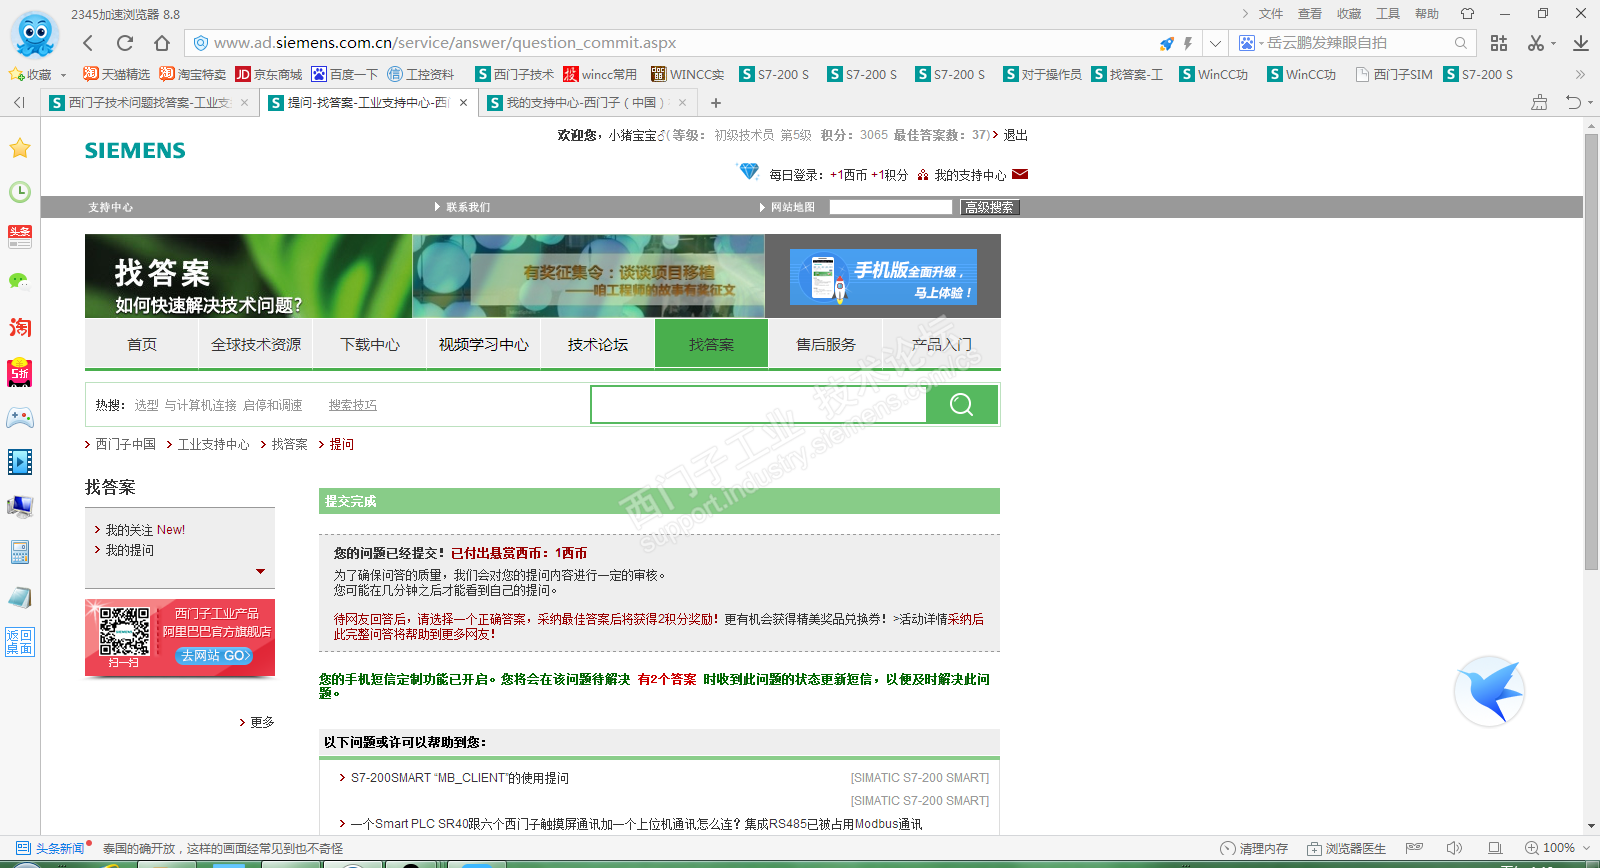The height and width of the screenshot is (868, 1600).
Task: Open the WeChat icon in the sidebar
Action: point(20,282)
